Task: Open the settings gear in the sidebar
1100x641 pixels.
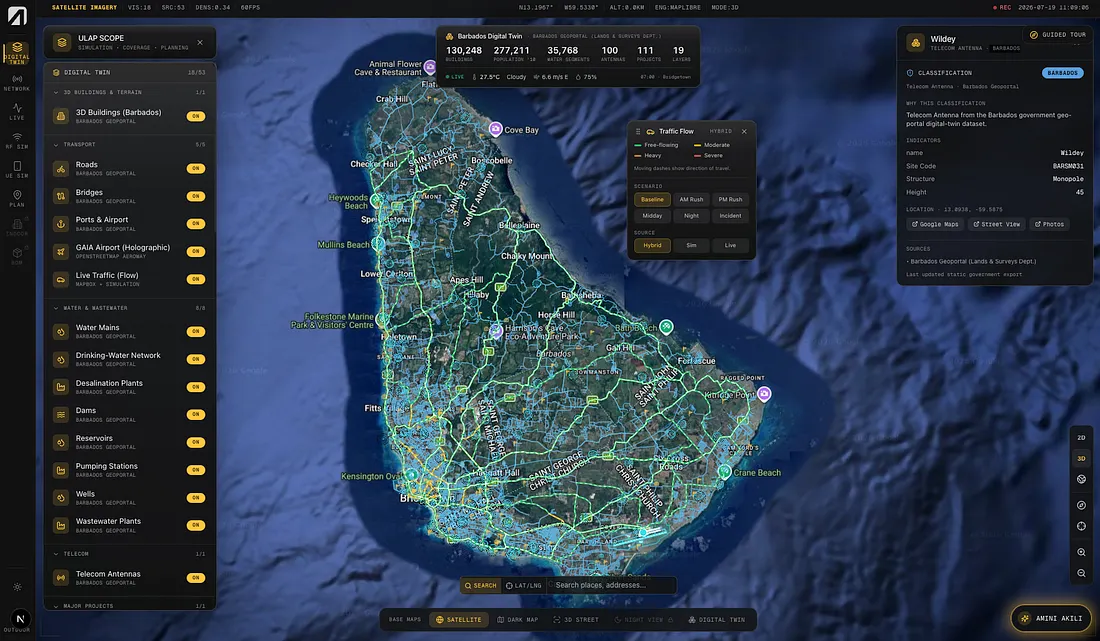Action: [x=17, y=587]
